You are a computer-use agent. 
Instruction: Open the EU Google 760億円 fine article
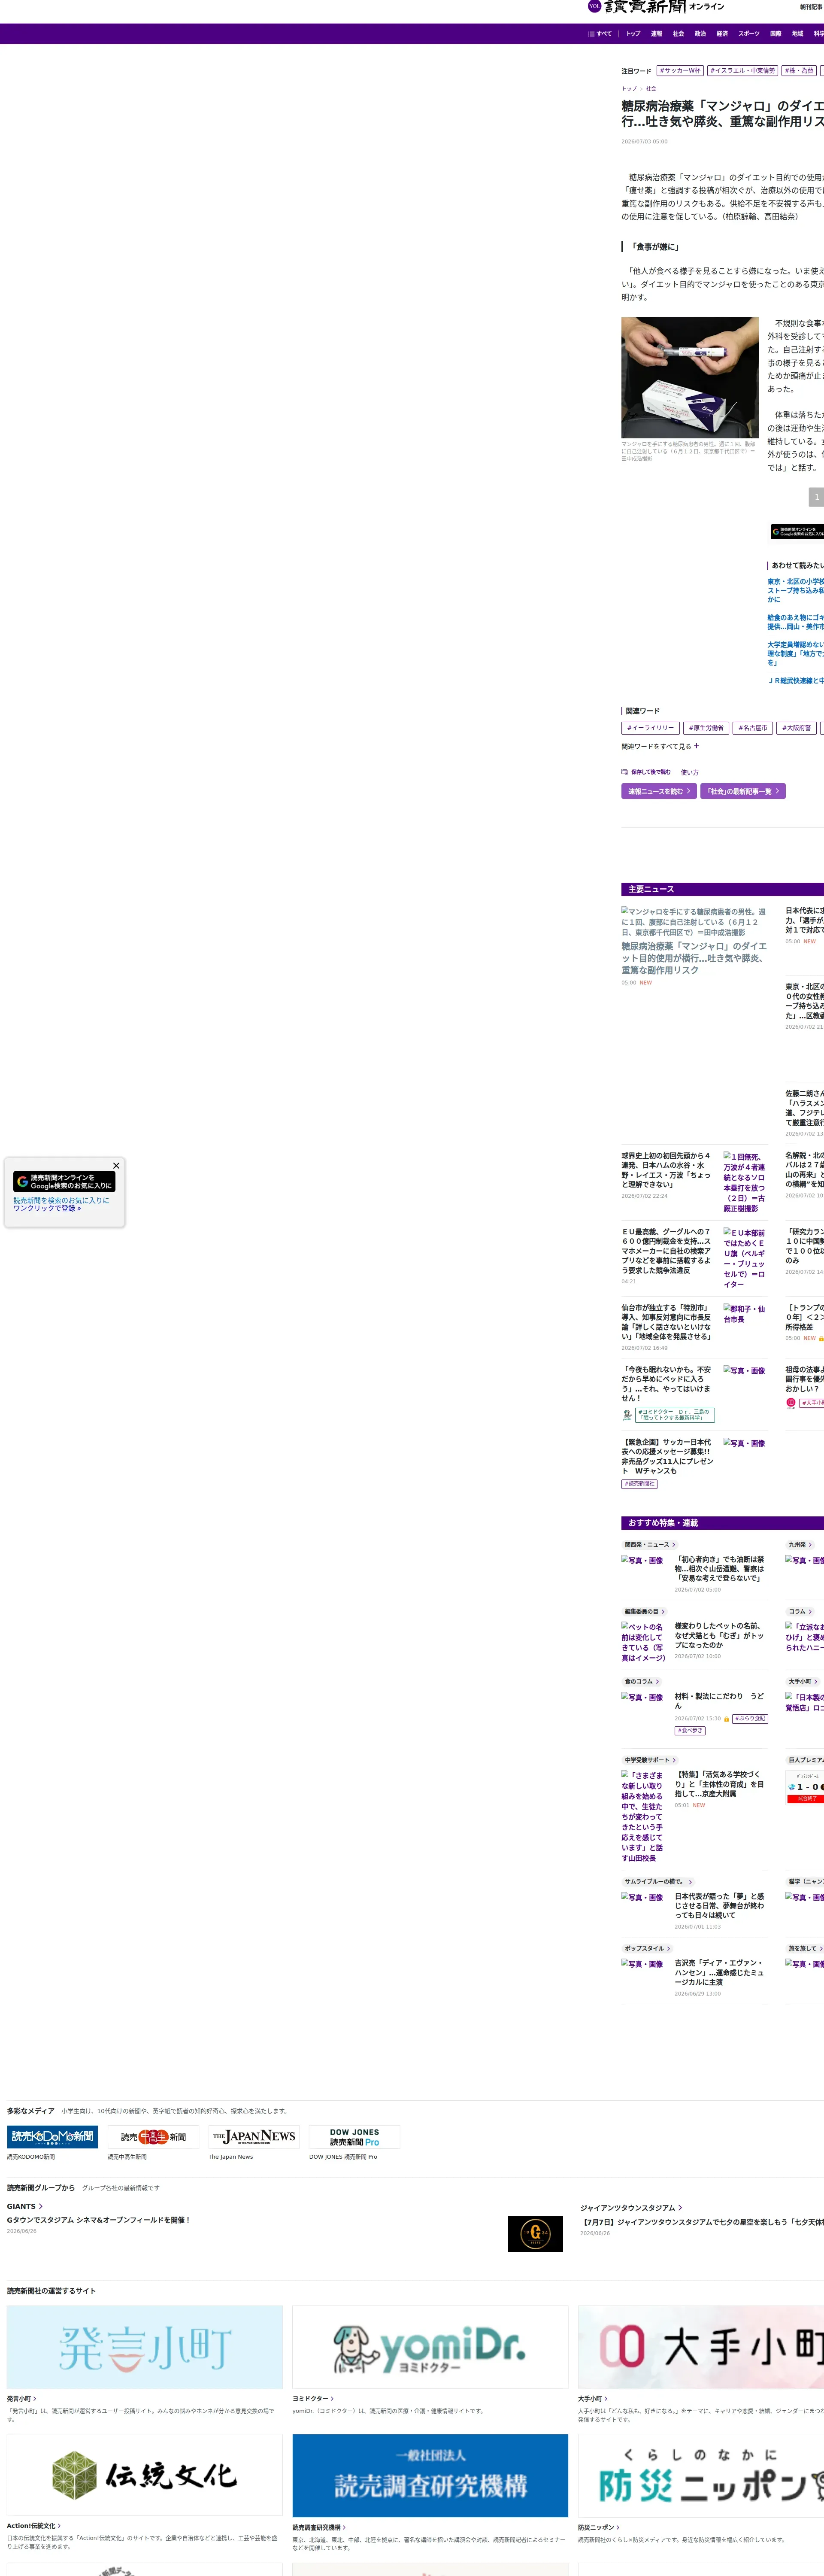(667, 1251)
